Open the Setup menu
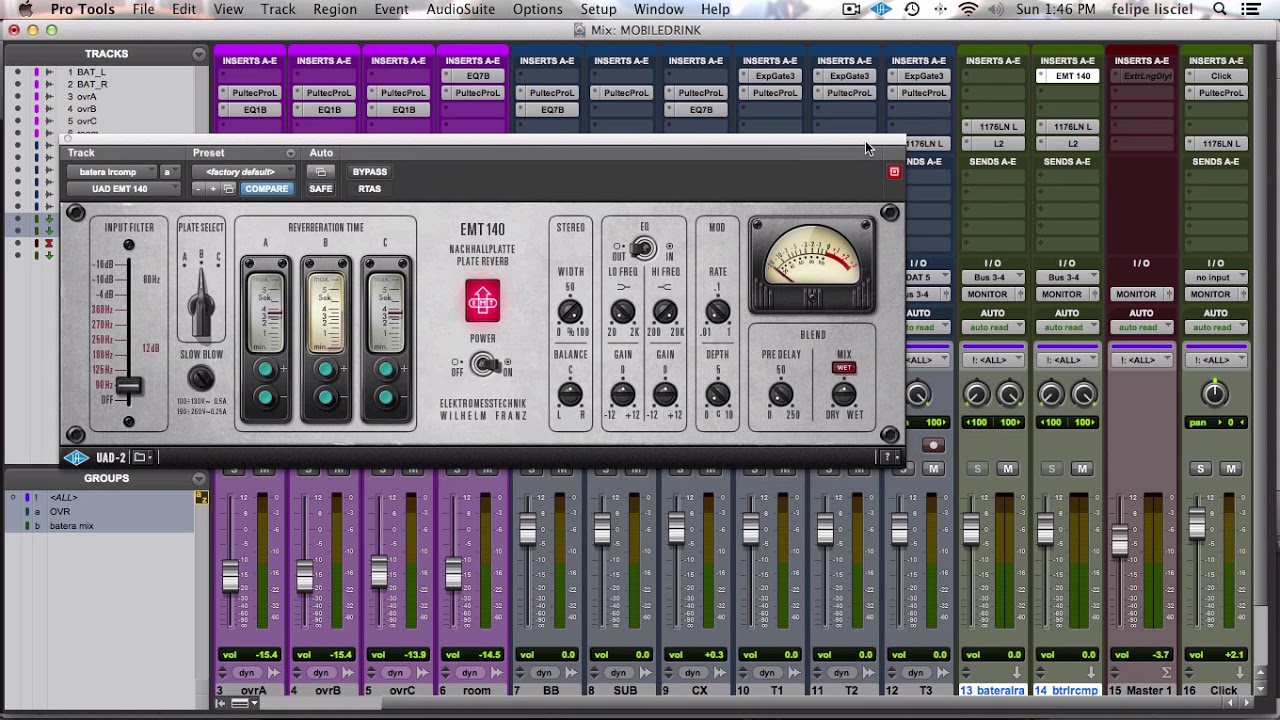This screenshot has height=720, width=1280. 598,9
